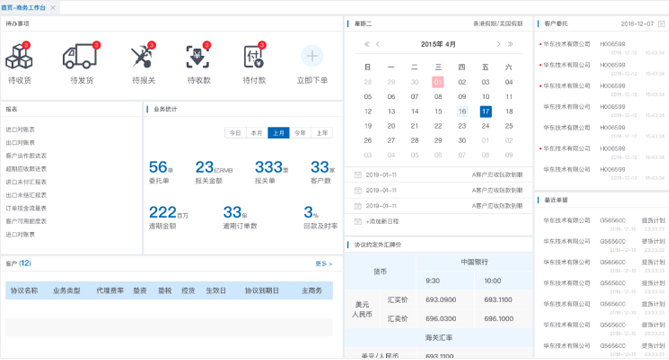Open the 待发货 truck icon
This screenshot has width=669, height=360.
[x=80, y=57]
